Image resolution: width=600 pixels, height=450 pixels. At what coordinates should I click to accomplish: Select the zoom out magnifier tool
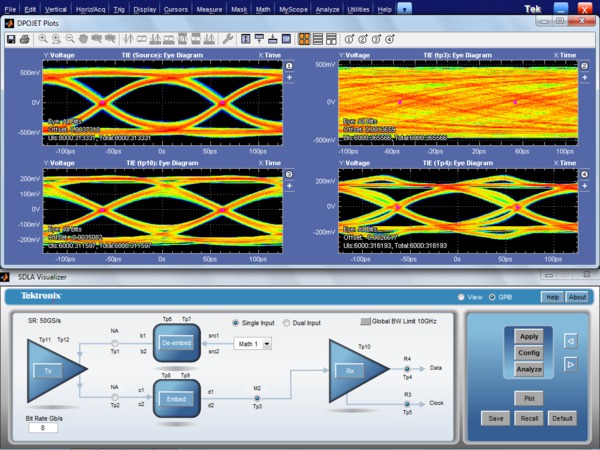pyautogui.click(x=70, y=39)
